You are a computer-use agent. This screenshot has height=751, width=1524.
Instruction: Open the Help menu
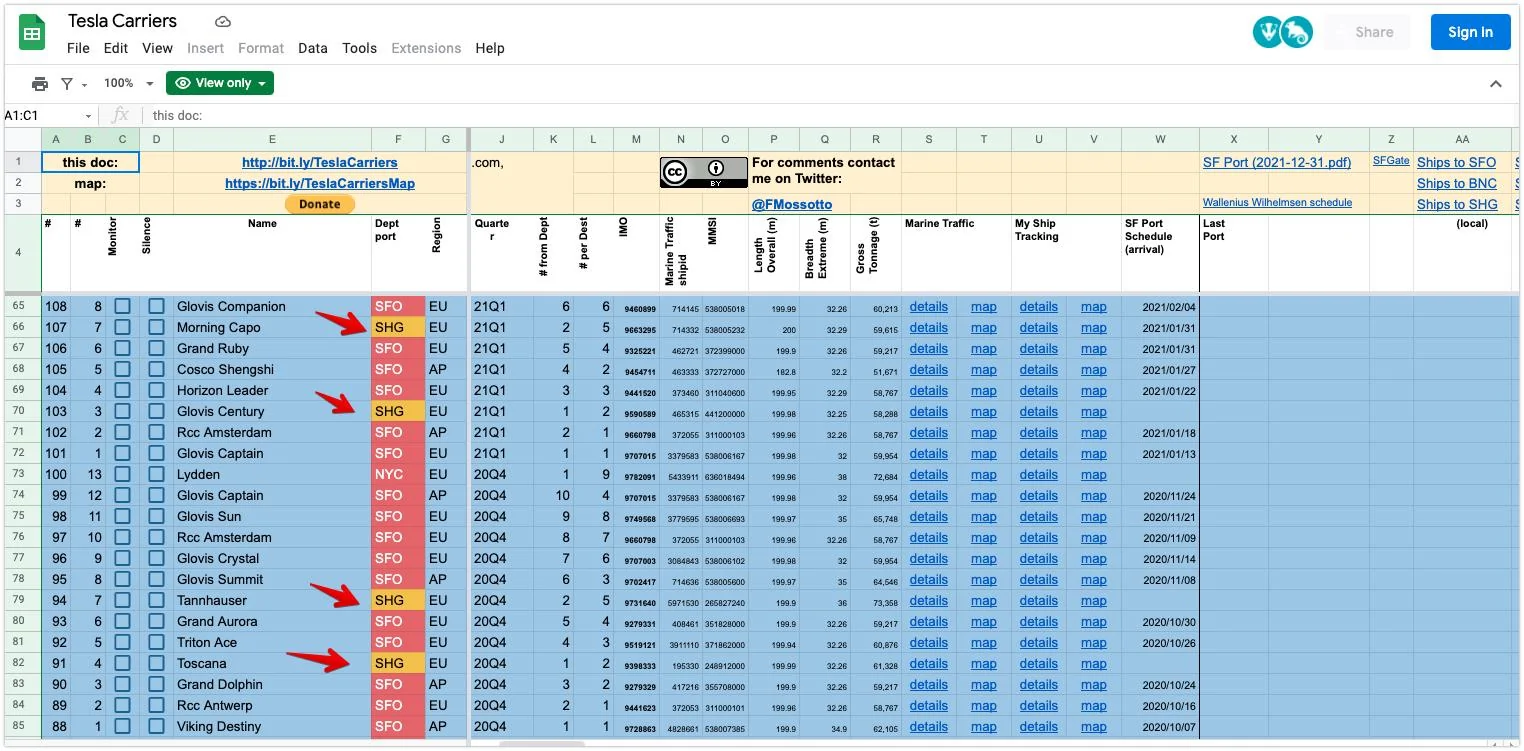(490, 48)
